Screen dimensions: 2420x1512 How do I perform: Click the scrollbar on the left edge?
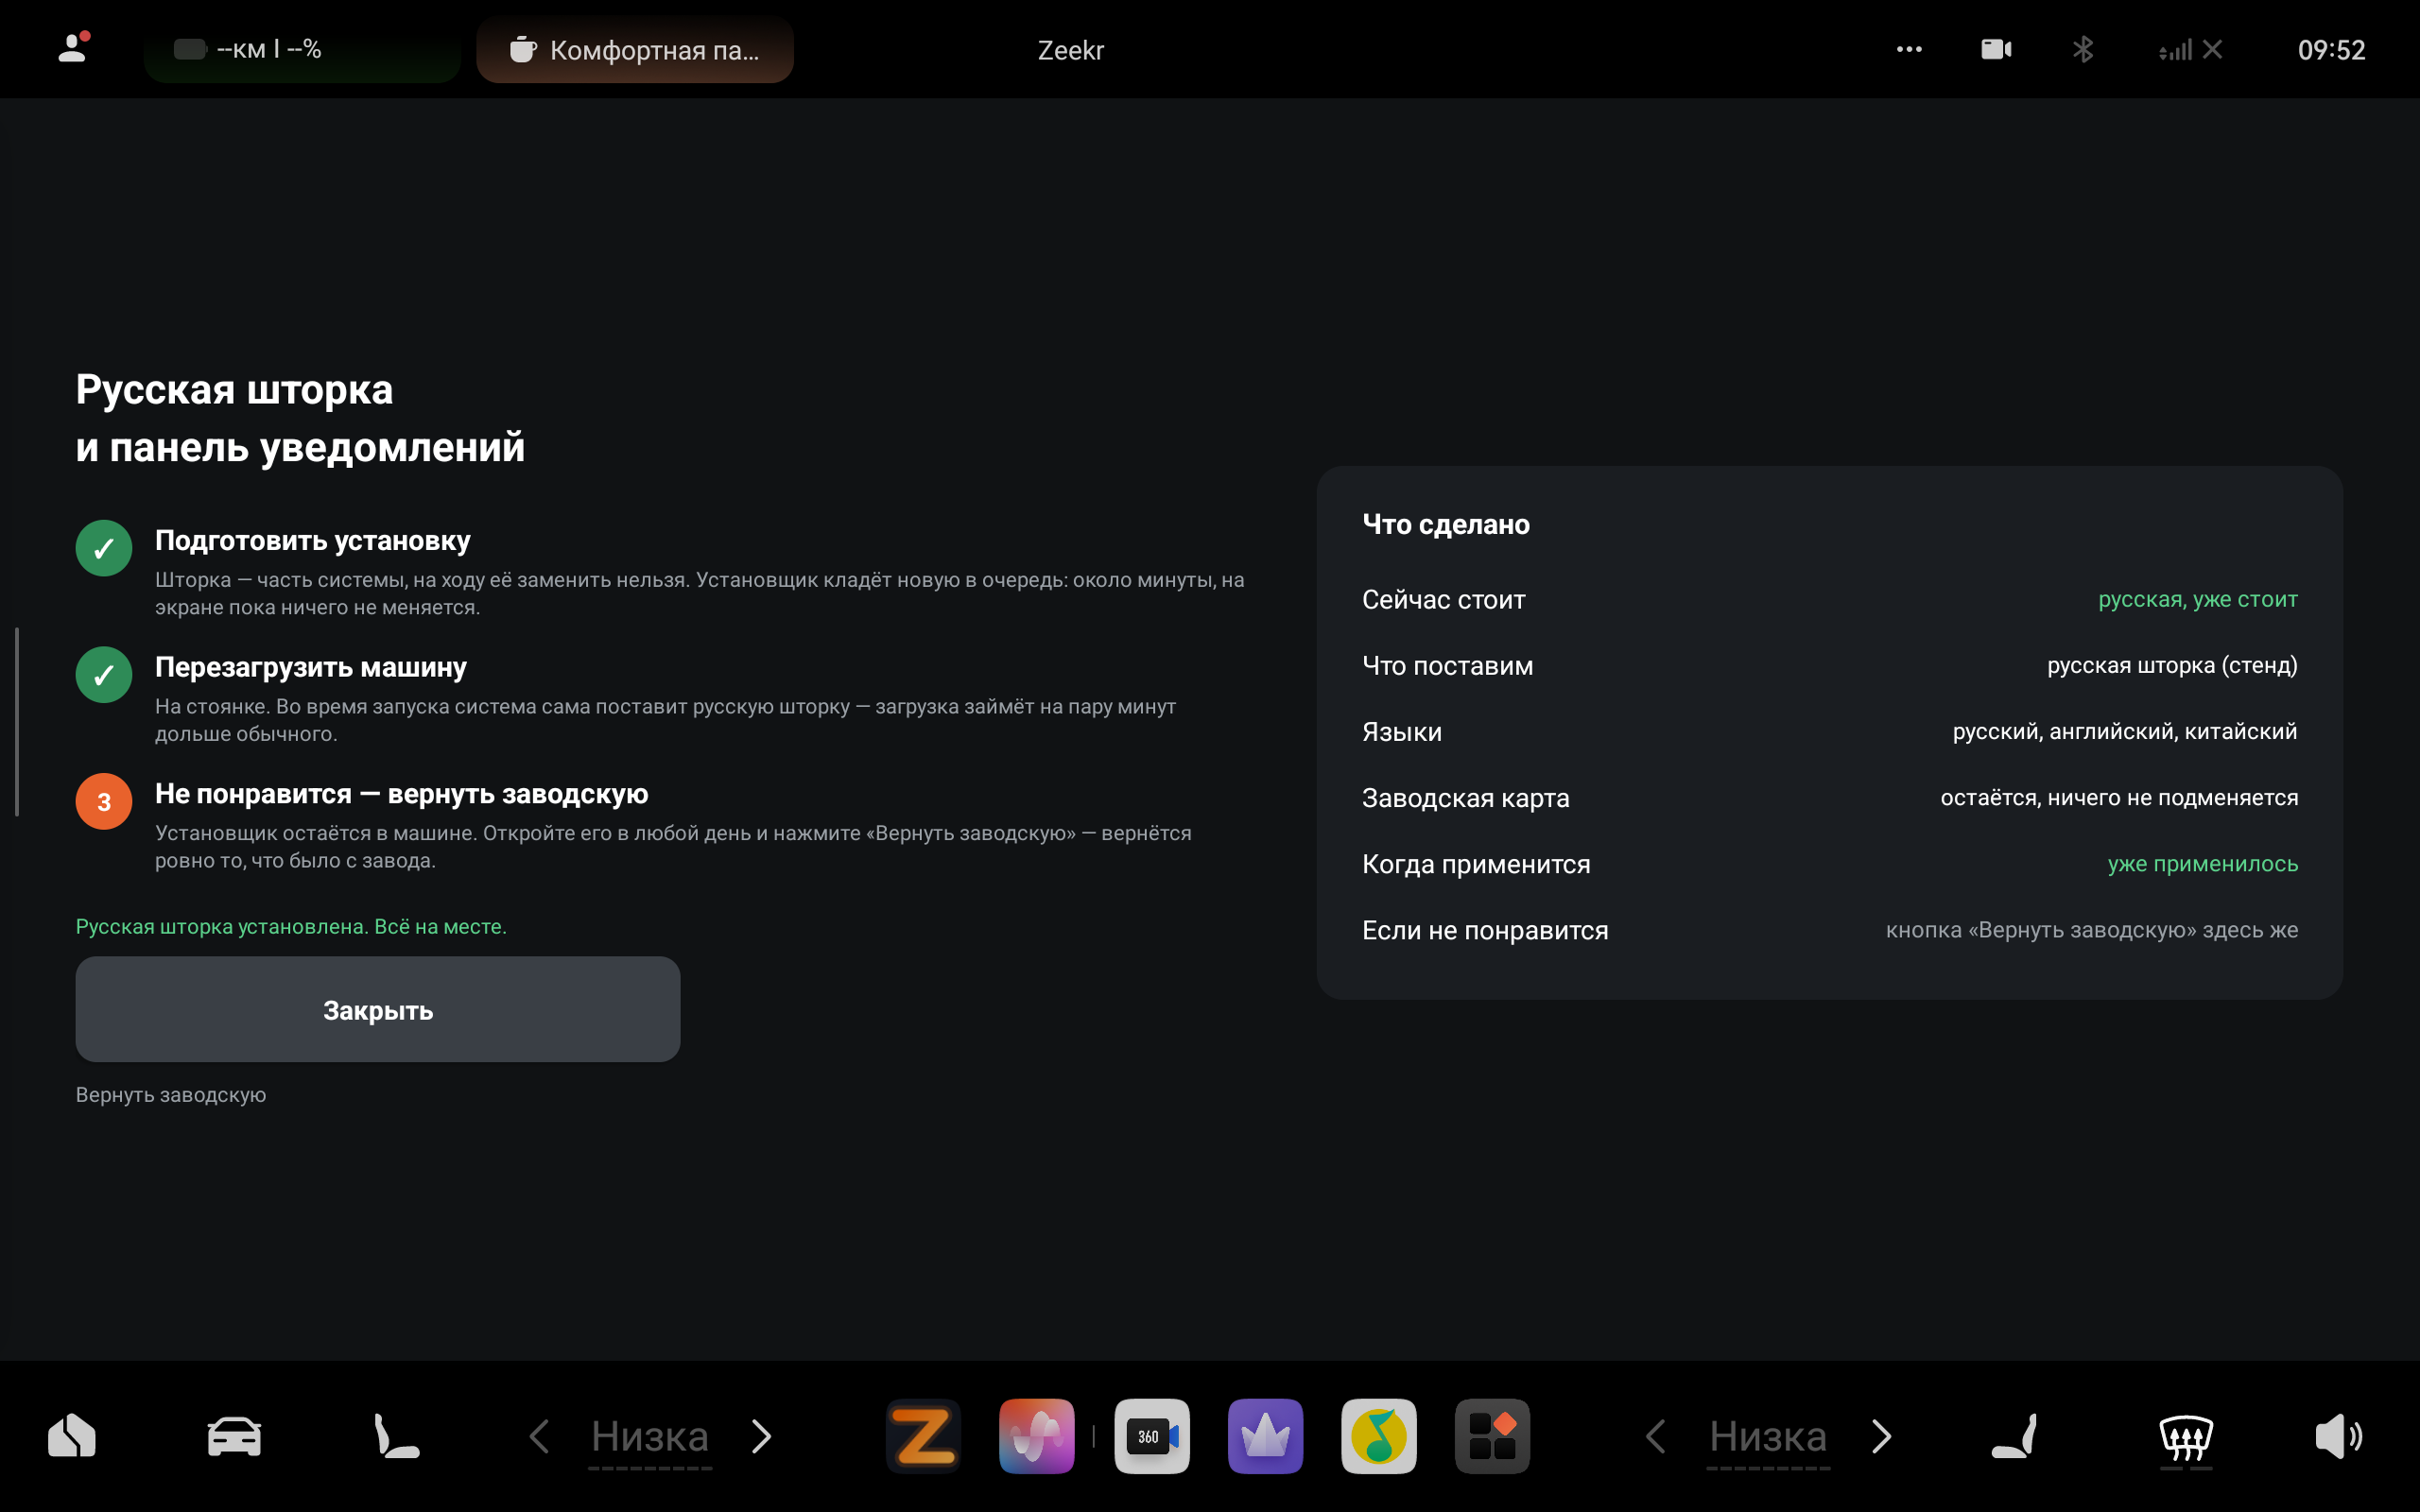[17, 721]
